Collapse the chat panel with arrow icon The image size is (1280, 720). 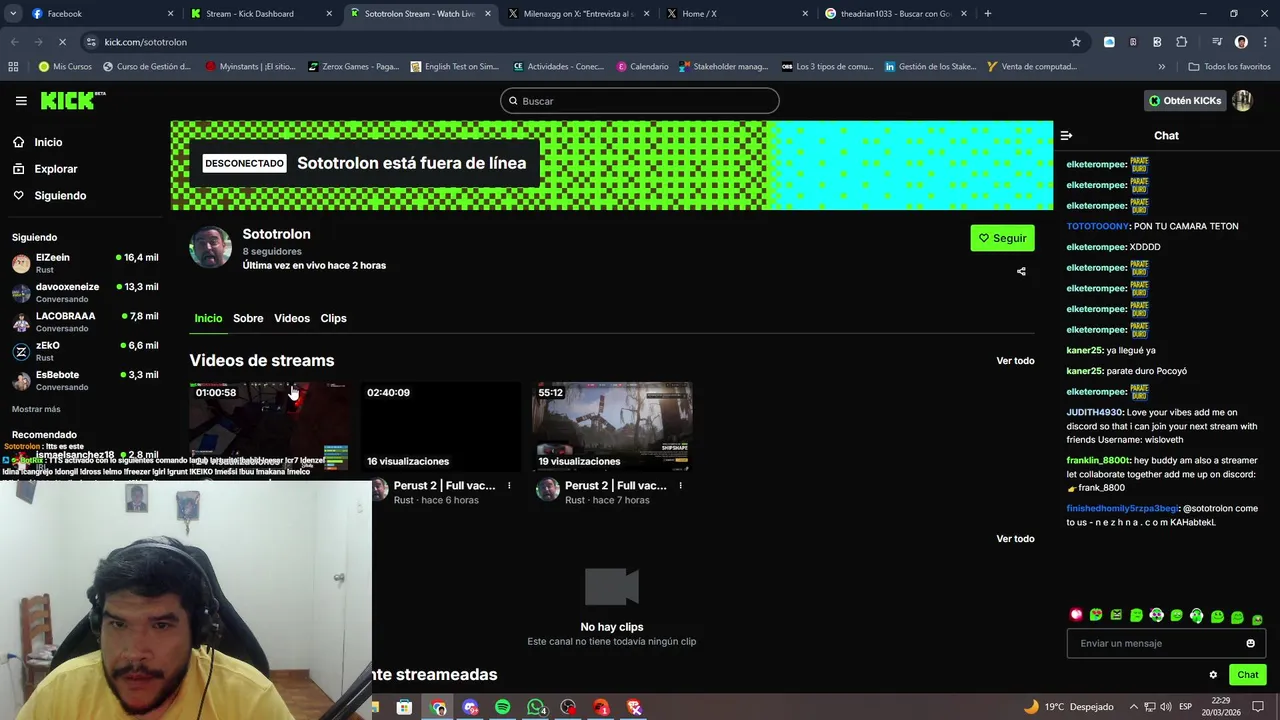pos(1066,135)
